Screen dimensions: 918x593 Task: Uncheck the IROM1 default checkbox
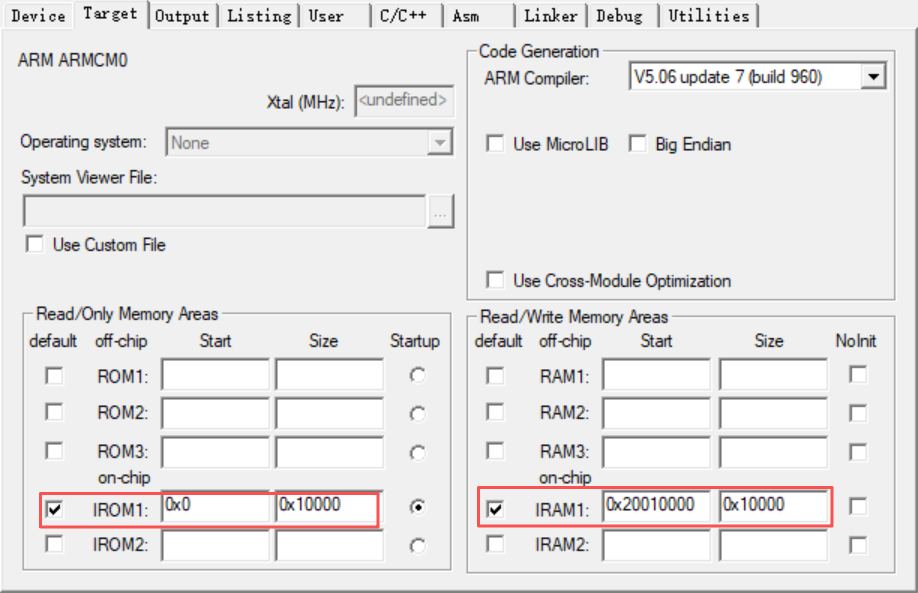[54, 509]
